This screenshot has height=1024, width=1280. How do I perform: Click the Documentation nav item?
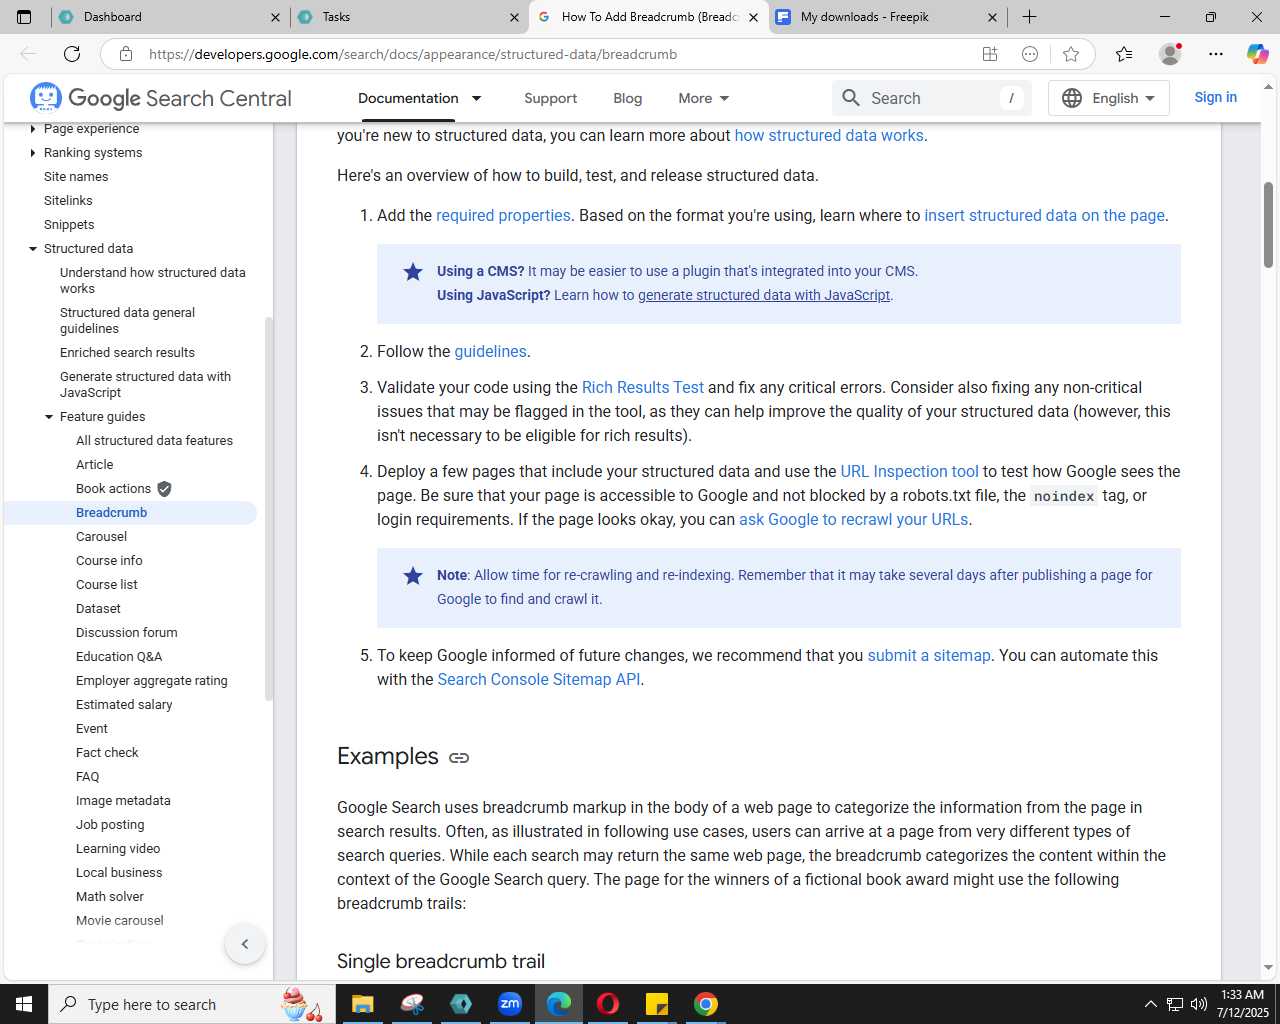coord(408,98)
